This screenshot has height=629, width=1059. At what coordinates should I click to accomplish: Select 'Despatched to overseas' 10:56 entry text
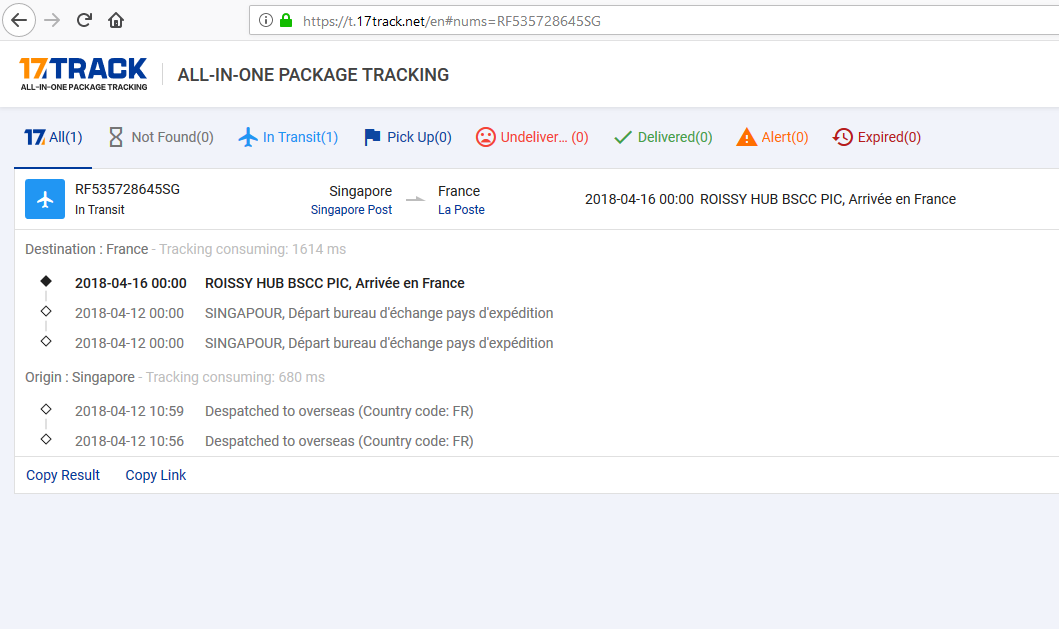click(x=339, y=441)
